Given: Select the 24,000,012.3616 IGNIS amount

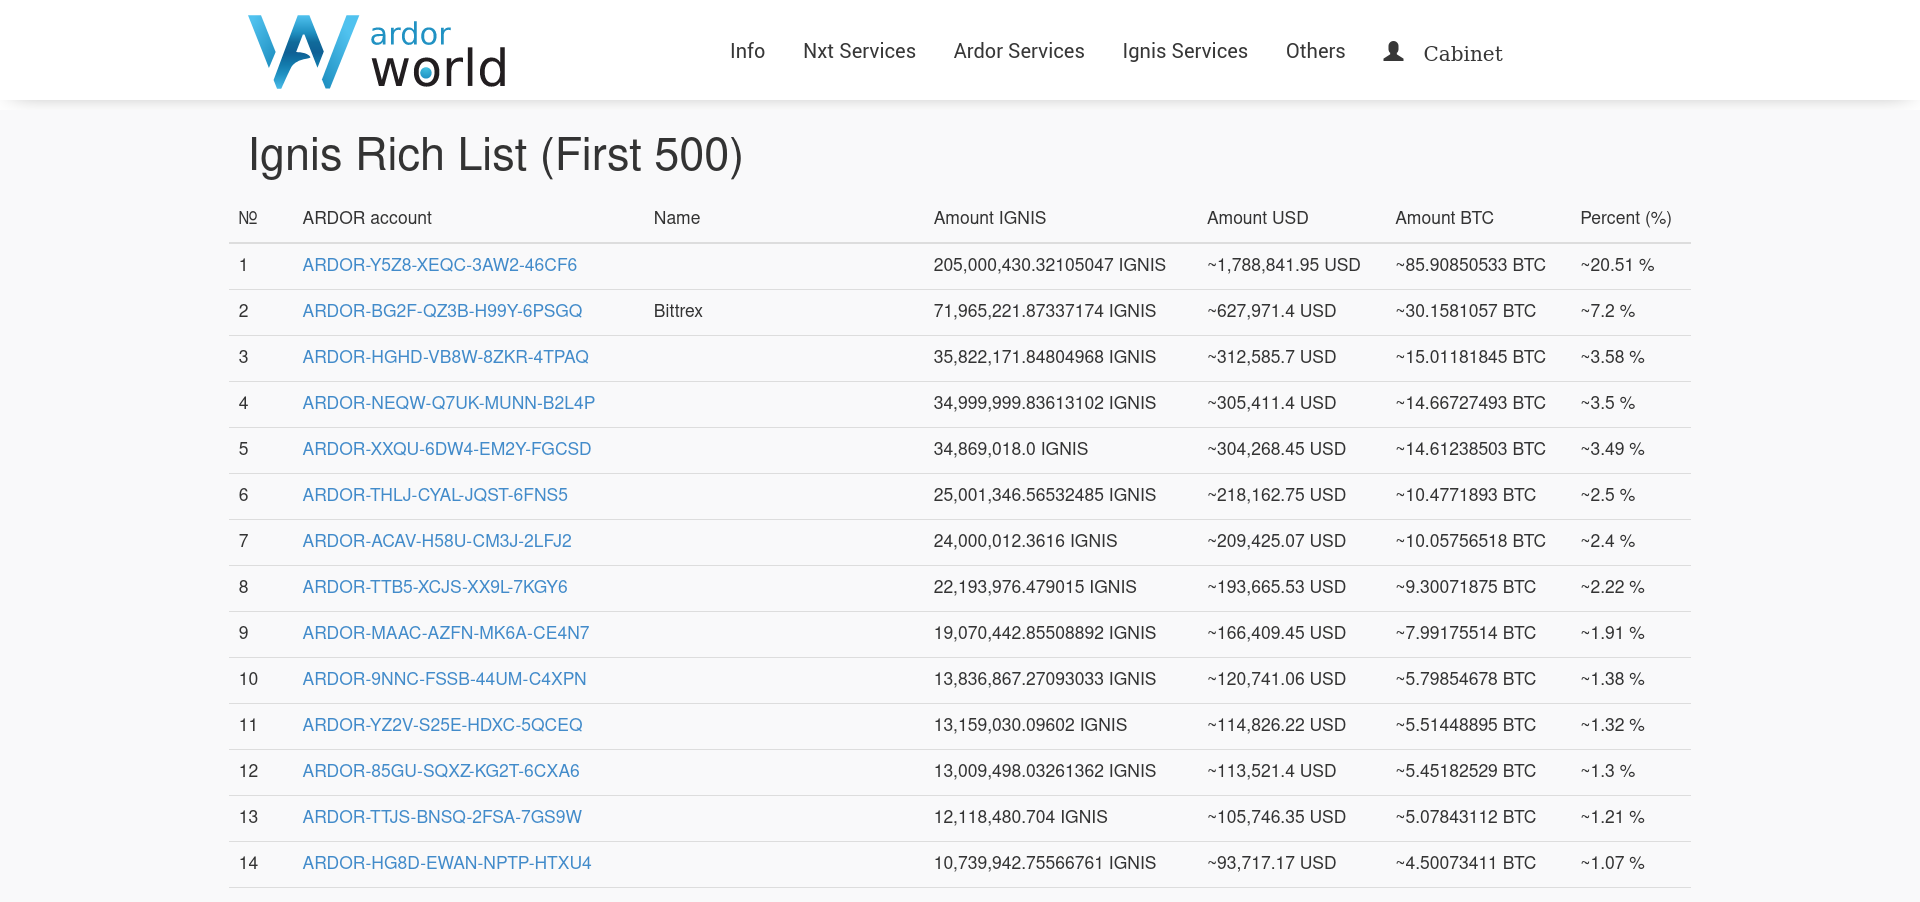Looking at the screenshot, I should coord(1025,541).
